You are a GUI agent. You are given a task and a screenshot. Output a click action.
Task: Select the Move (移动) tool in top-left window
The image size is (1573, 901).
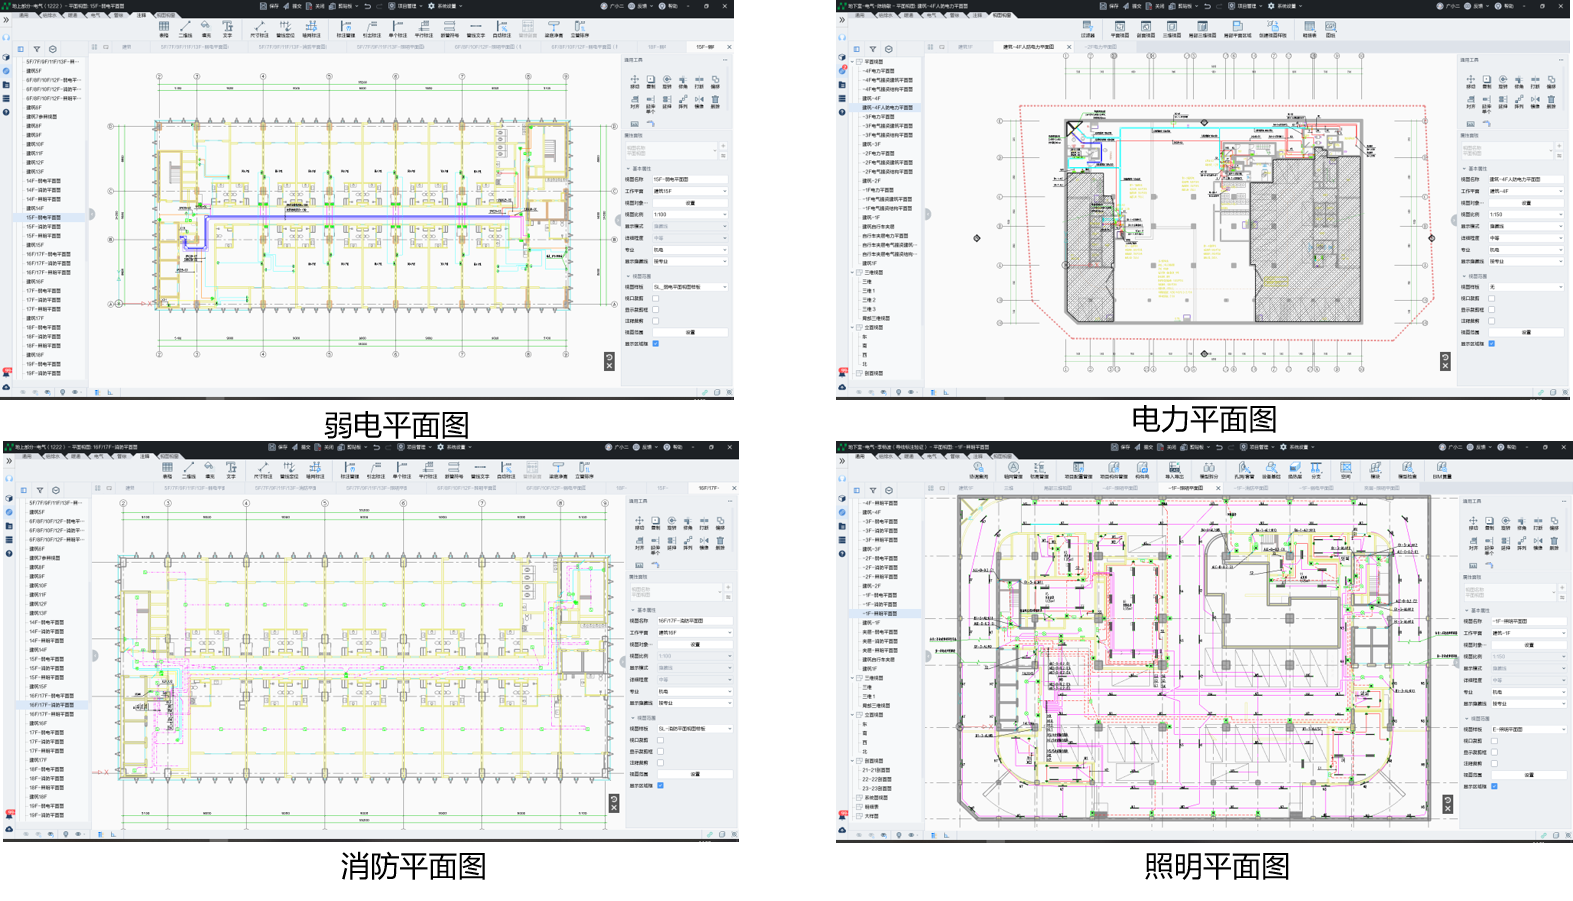pyautogui.click(x=634, y=80)
